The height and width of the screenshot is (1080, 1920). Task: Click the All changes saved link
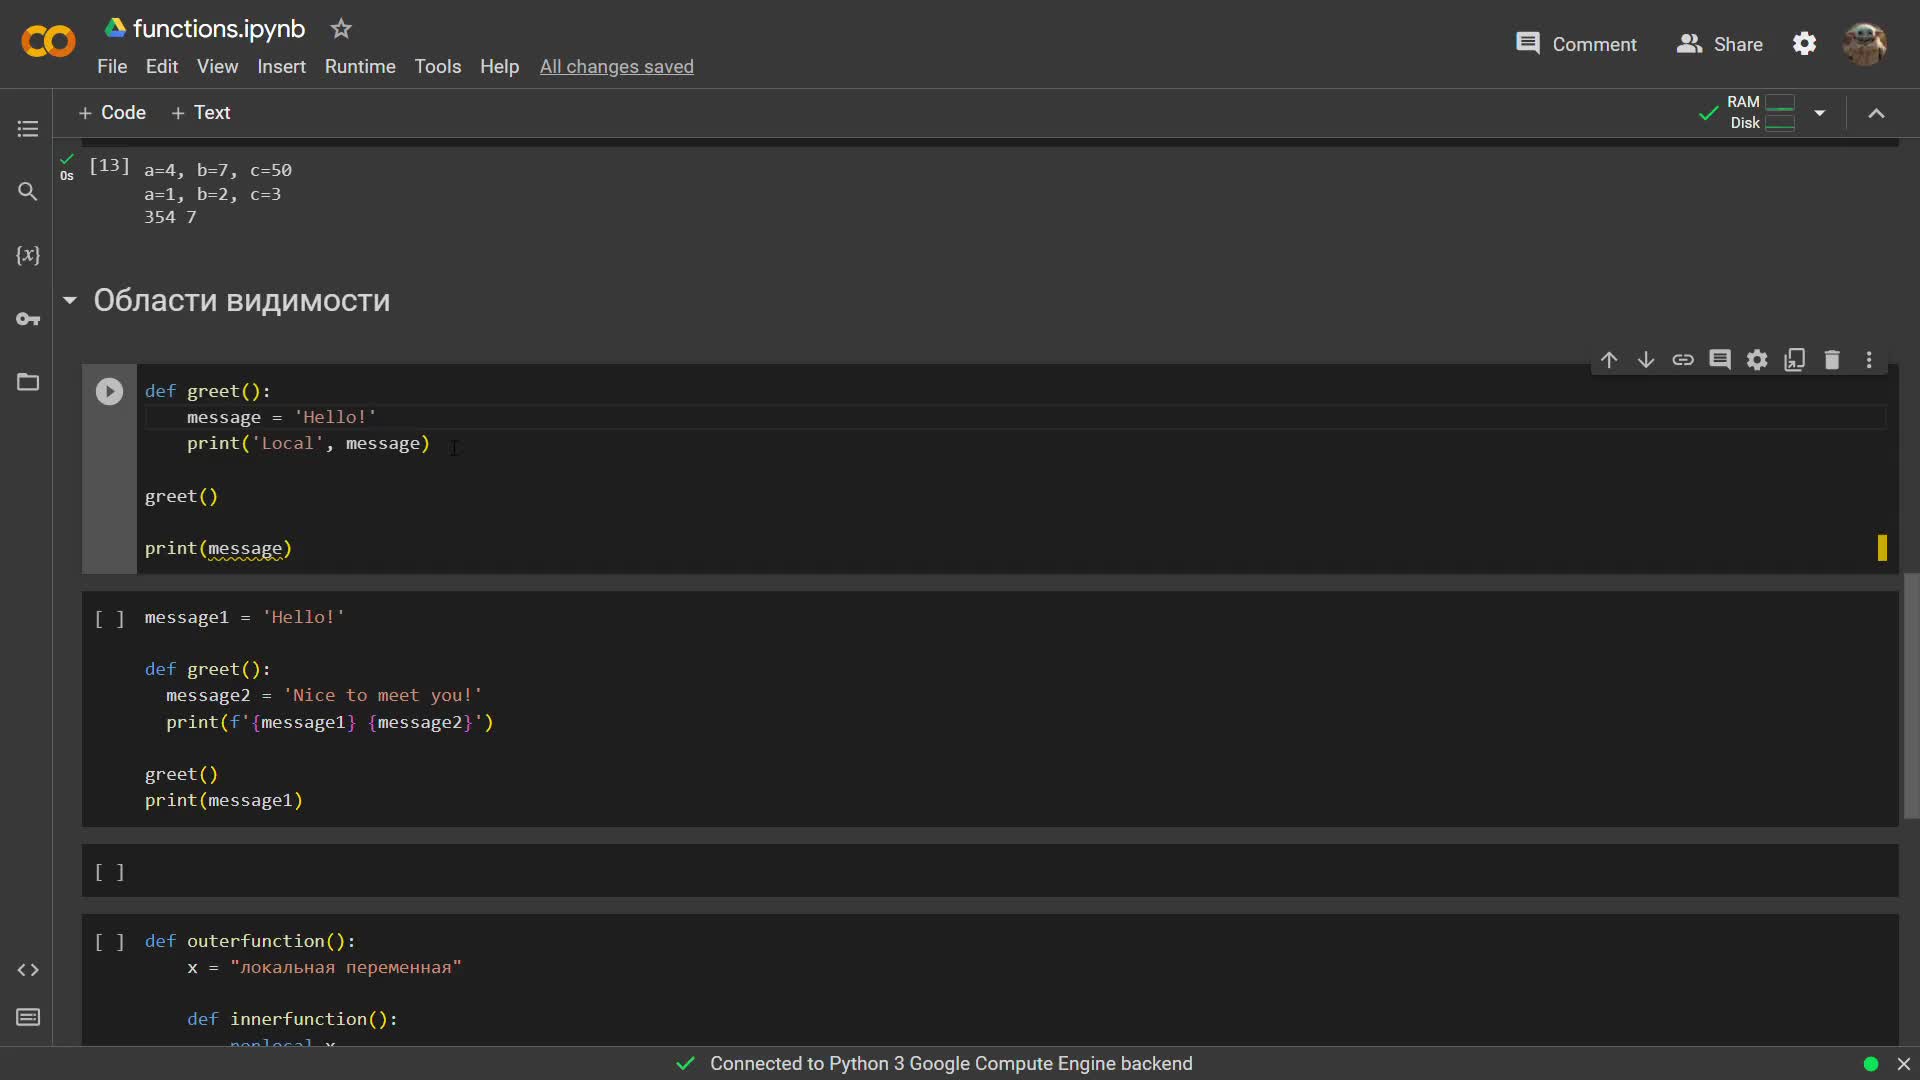[617, 66]
